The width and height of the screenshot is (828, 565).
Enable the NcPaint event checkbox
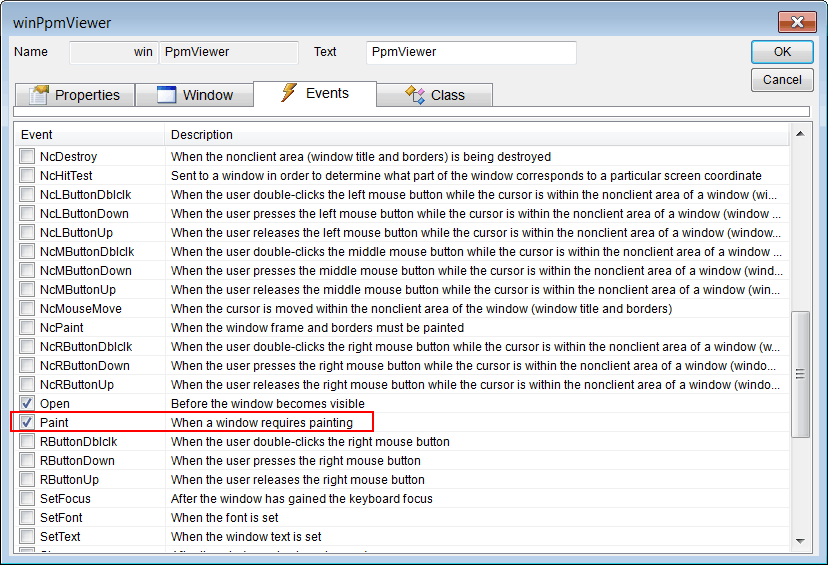[27, 327]
